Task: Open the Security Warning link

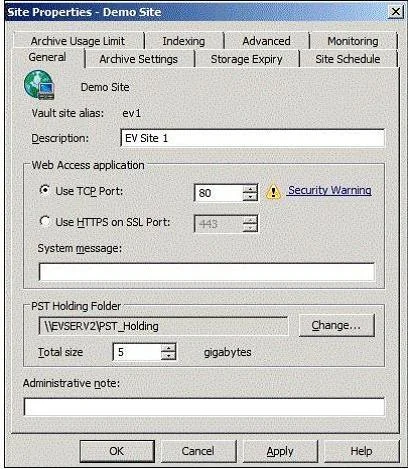Action: [330, 190]
